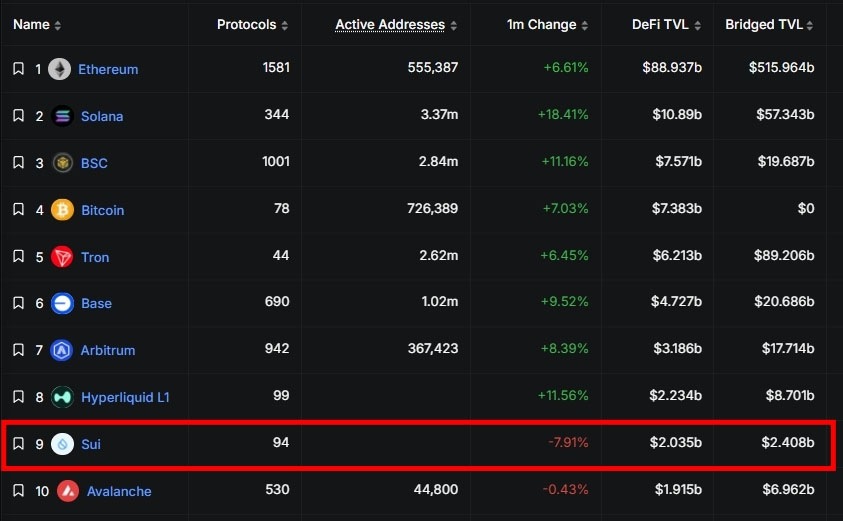
Task: Sort table by Name column
Action: 37,25
